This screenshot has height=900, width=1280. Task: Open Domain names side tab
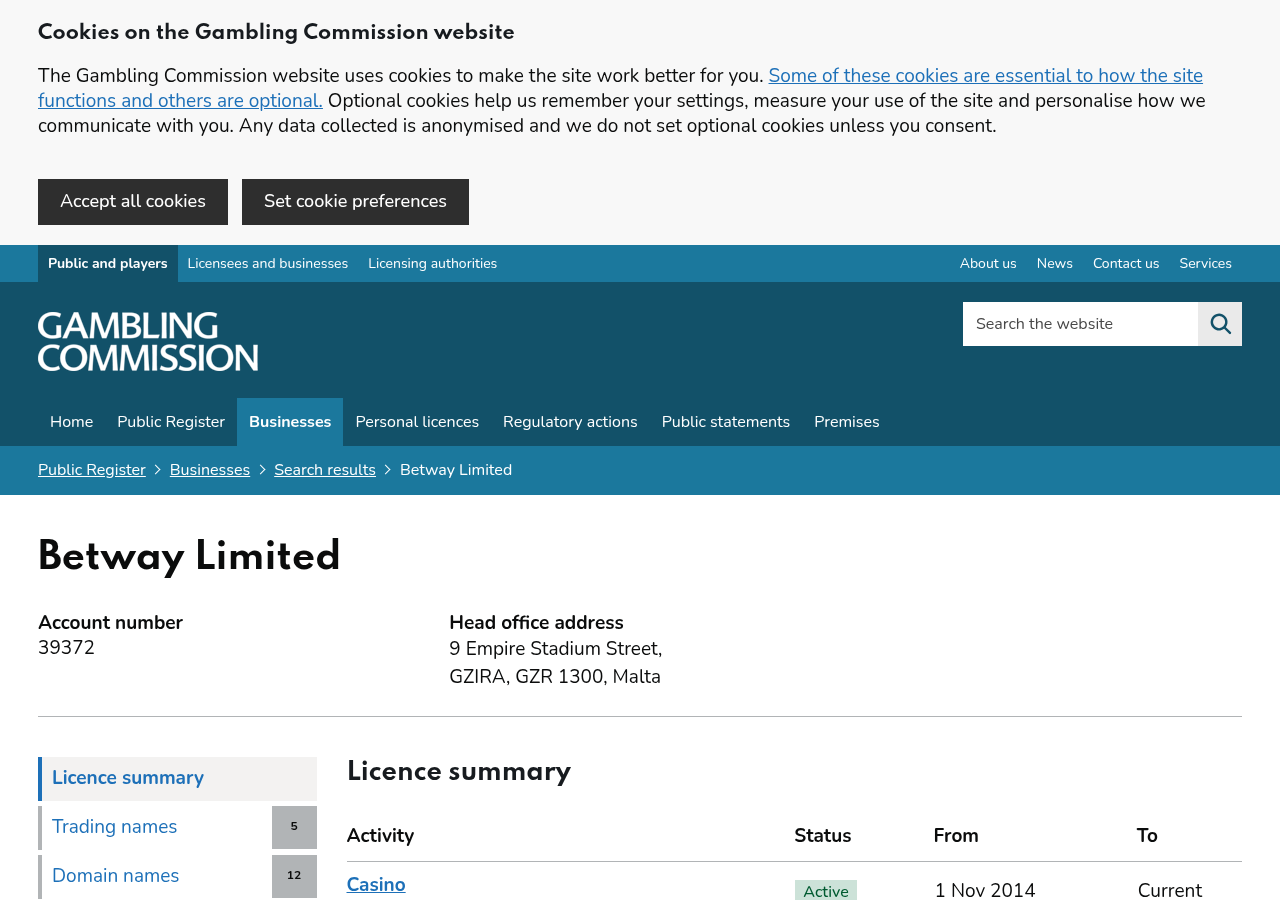click(x=155, y=877)
